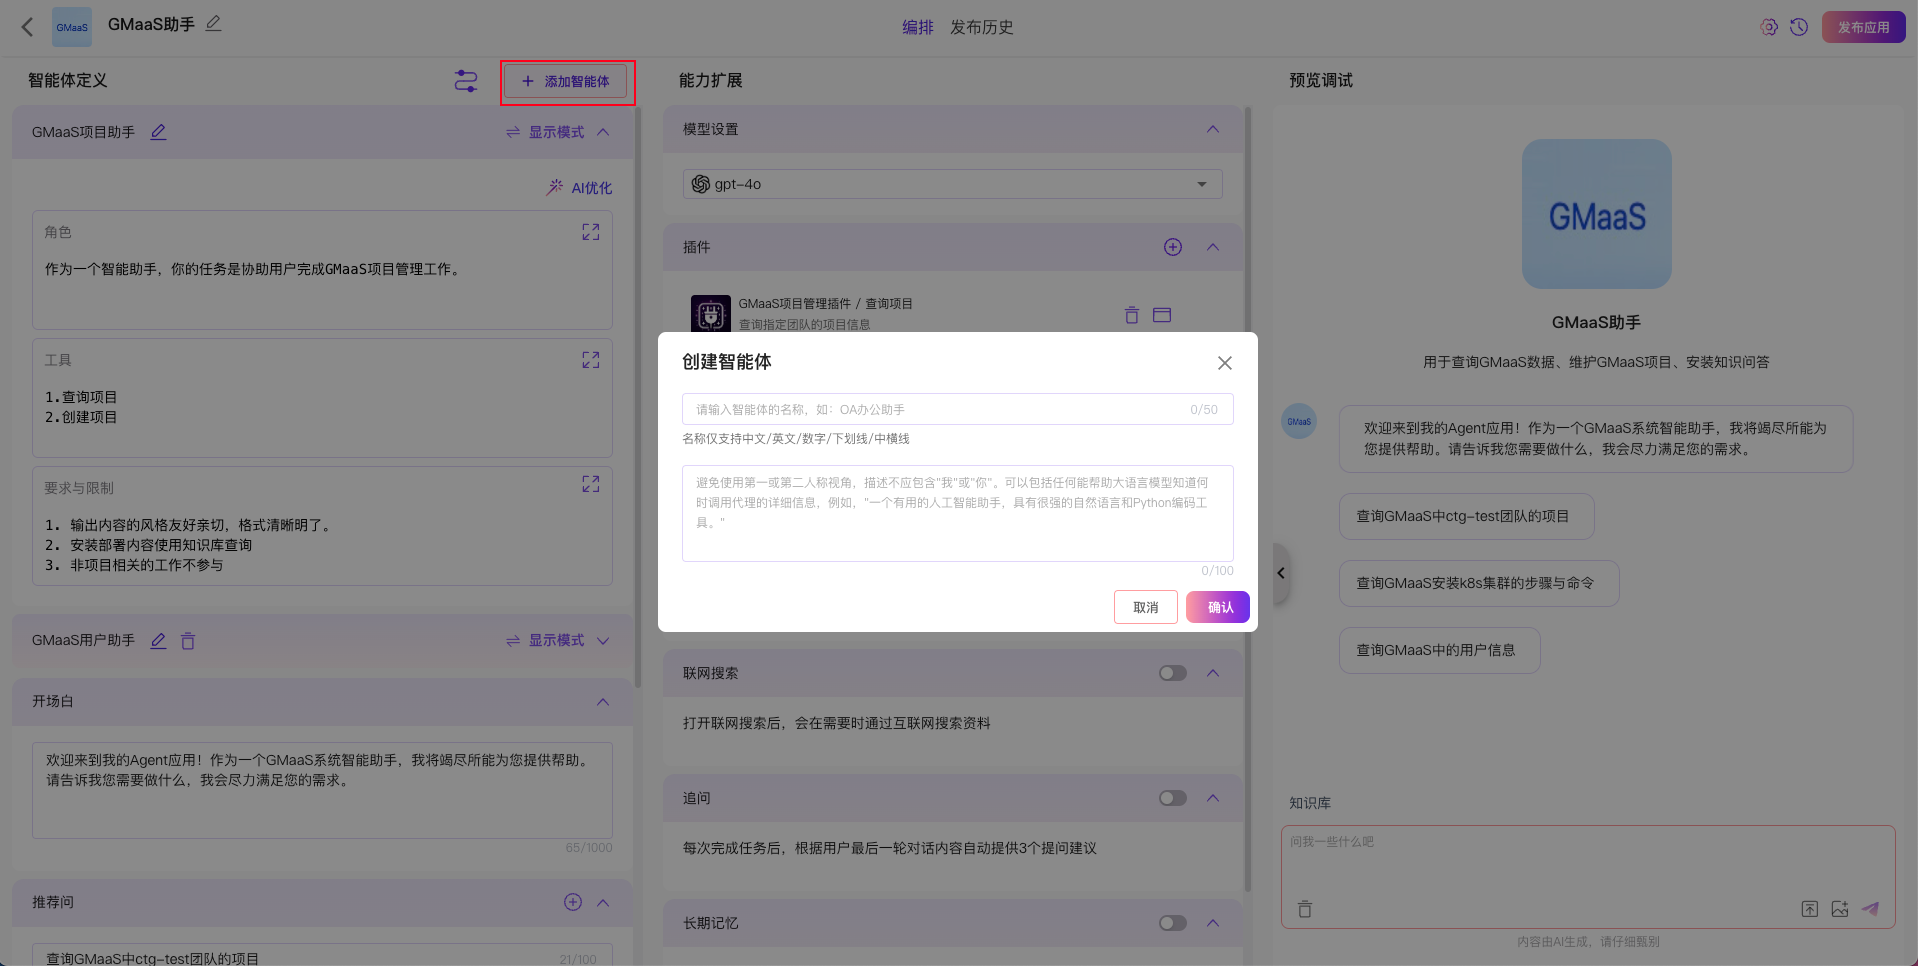The width and height of the screenshot is (1918, 966).
Task: Click the AI优化 wand icon
Action: 555,187
